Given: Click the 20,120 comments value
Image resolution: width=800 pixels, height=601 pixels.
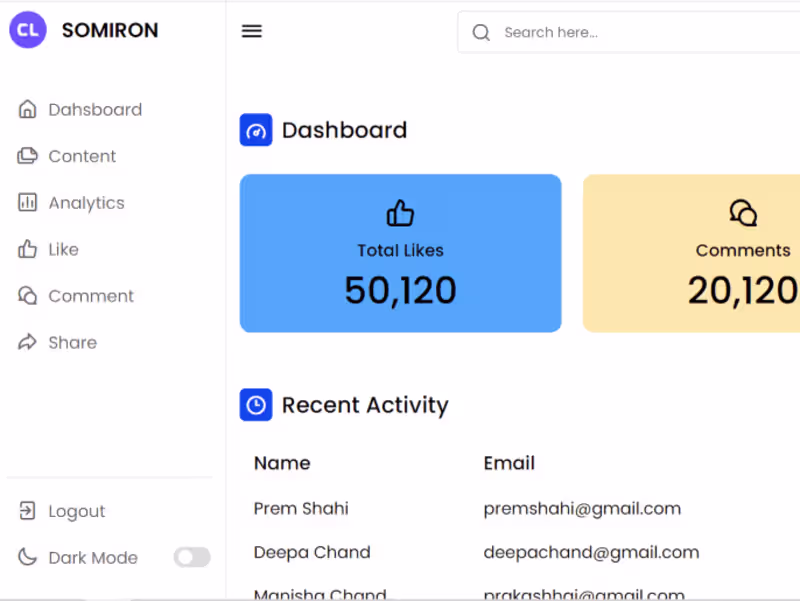Looking at the screenshot, I should pyautogui.click(x=743, y=290).
